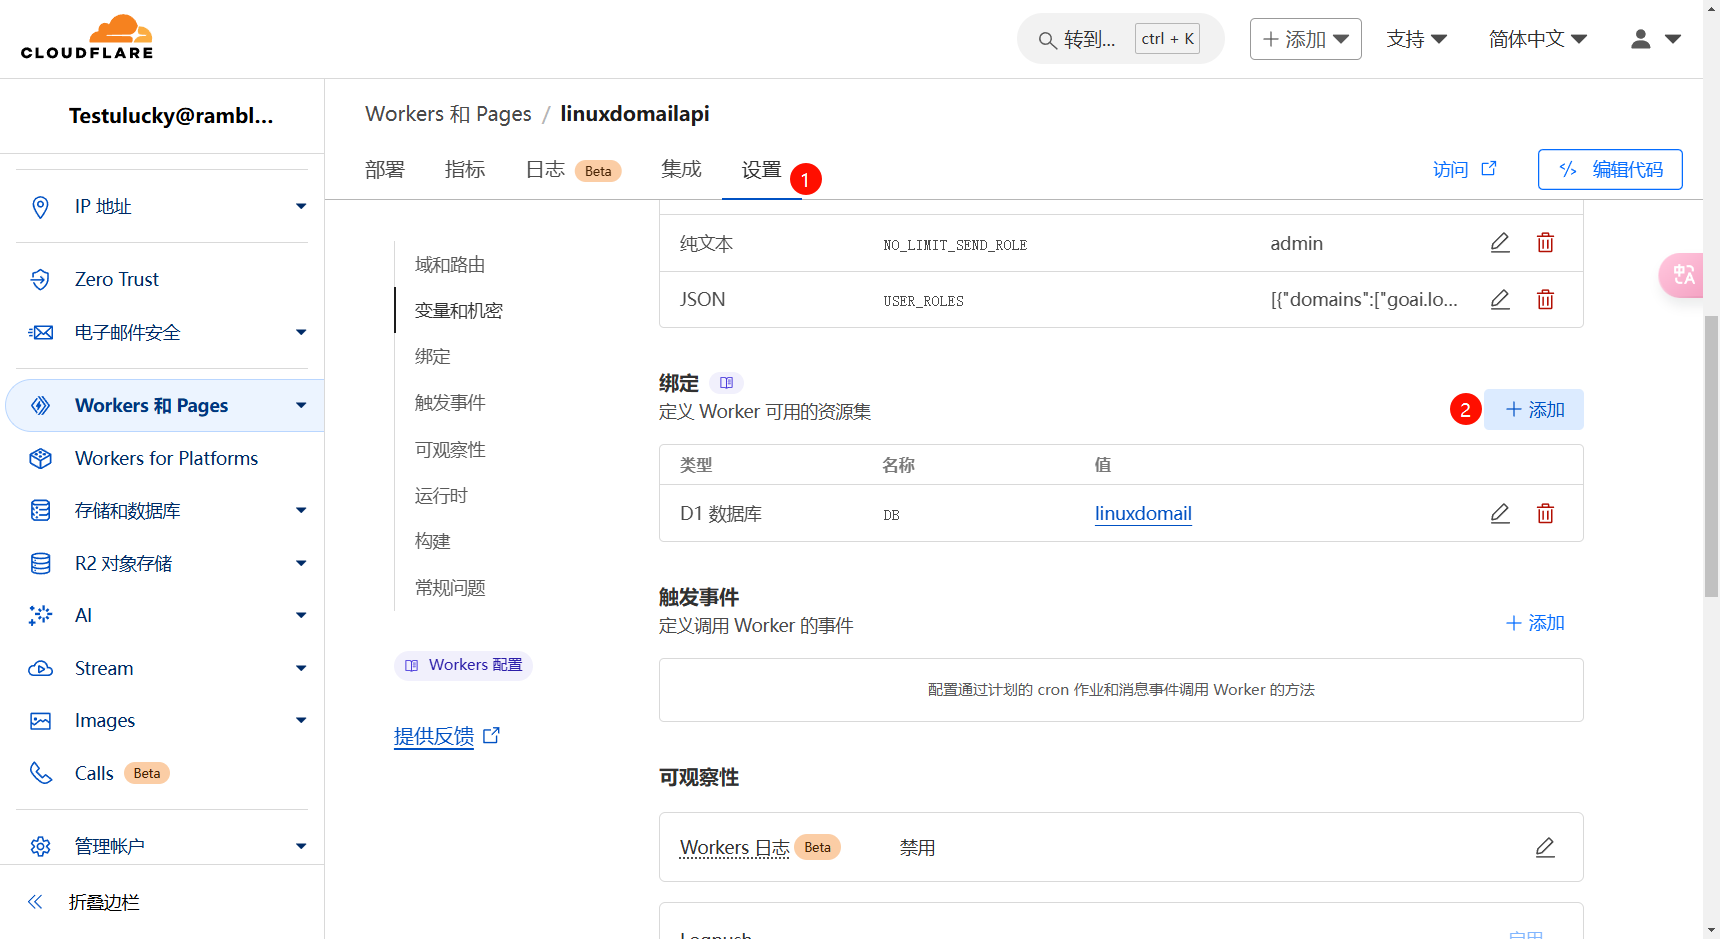This screenshot has height=939, width=1720.
Task: Click the page vertical scrollbar thumb
Action: click(1711, 455)
